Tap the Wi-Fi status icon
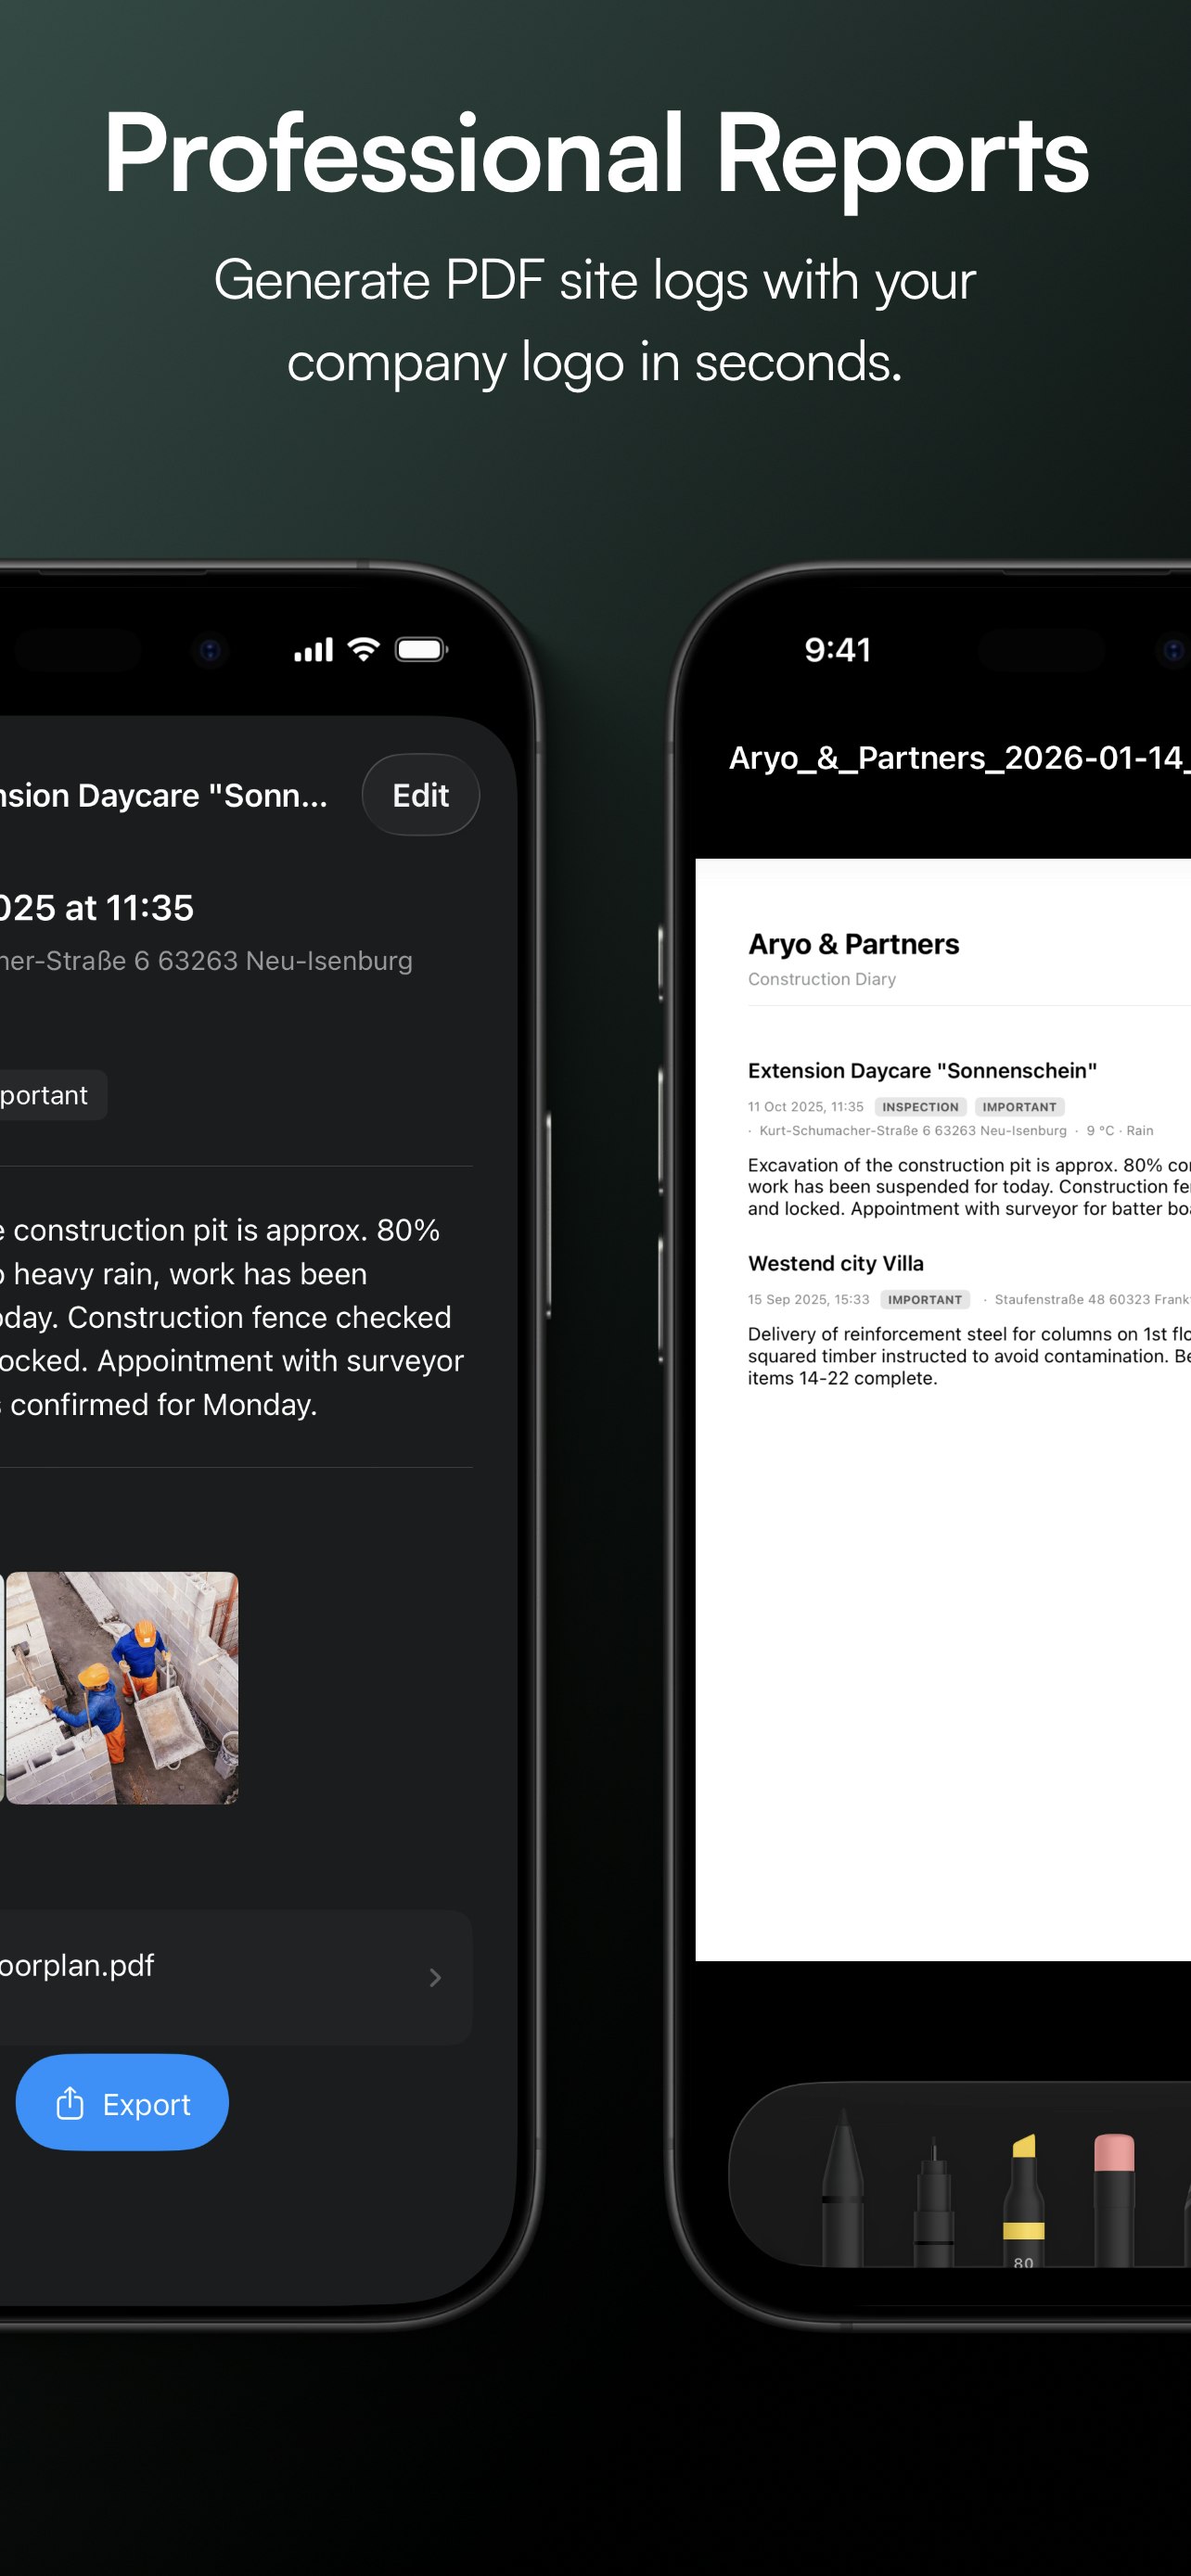Screen dimensions: 1191x2576 coord(363,649)
